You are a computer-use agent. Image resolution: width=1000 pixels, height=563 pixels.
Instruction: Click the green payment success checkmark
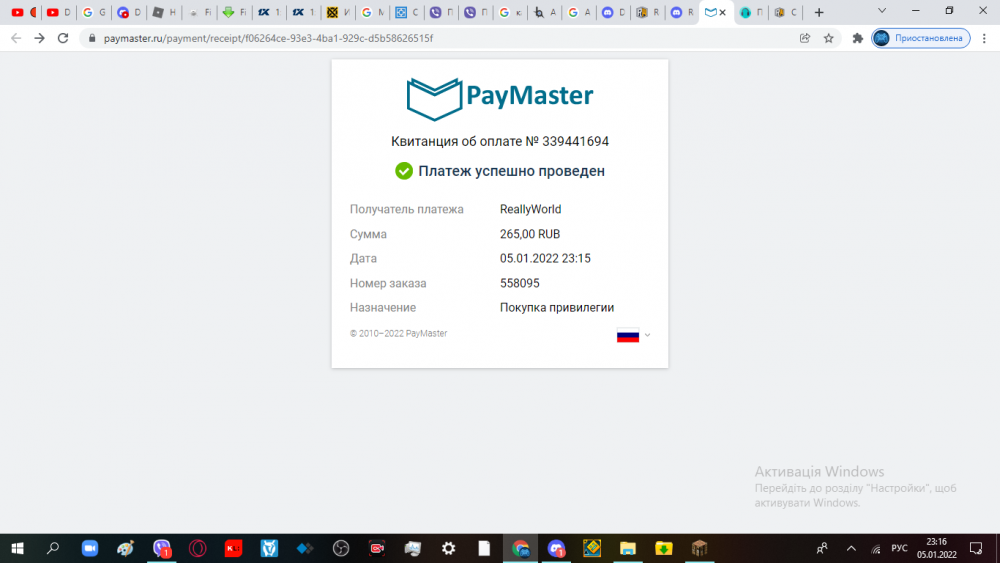click(404, 171)
